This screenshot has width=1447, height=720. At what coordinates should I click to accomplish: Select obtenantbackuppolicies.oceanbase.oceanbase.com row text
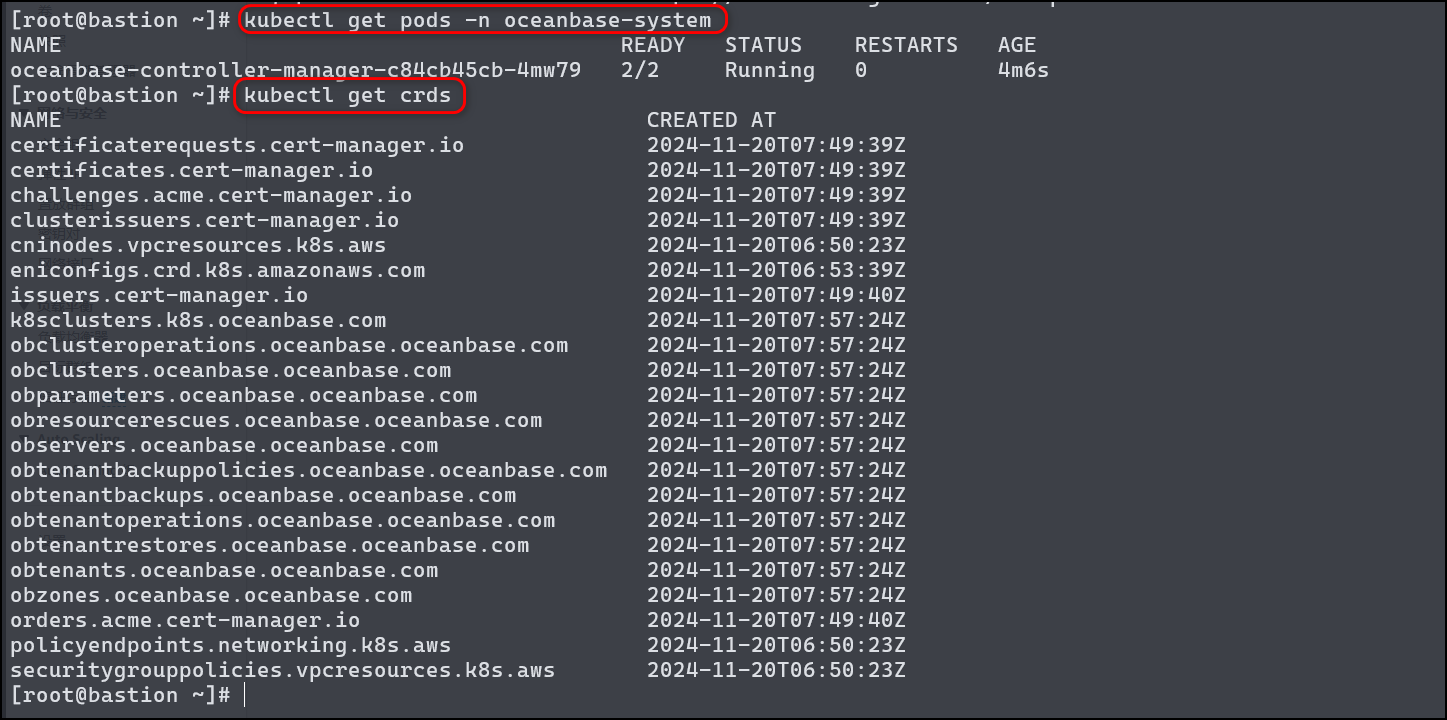(x=309, y=470)
